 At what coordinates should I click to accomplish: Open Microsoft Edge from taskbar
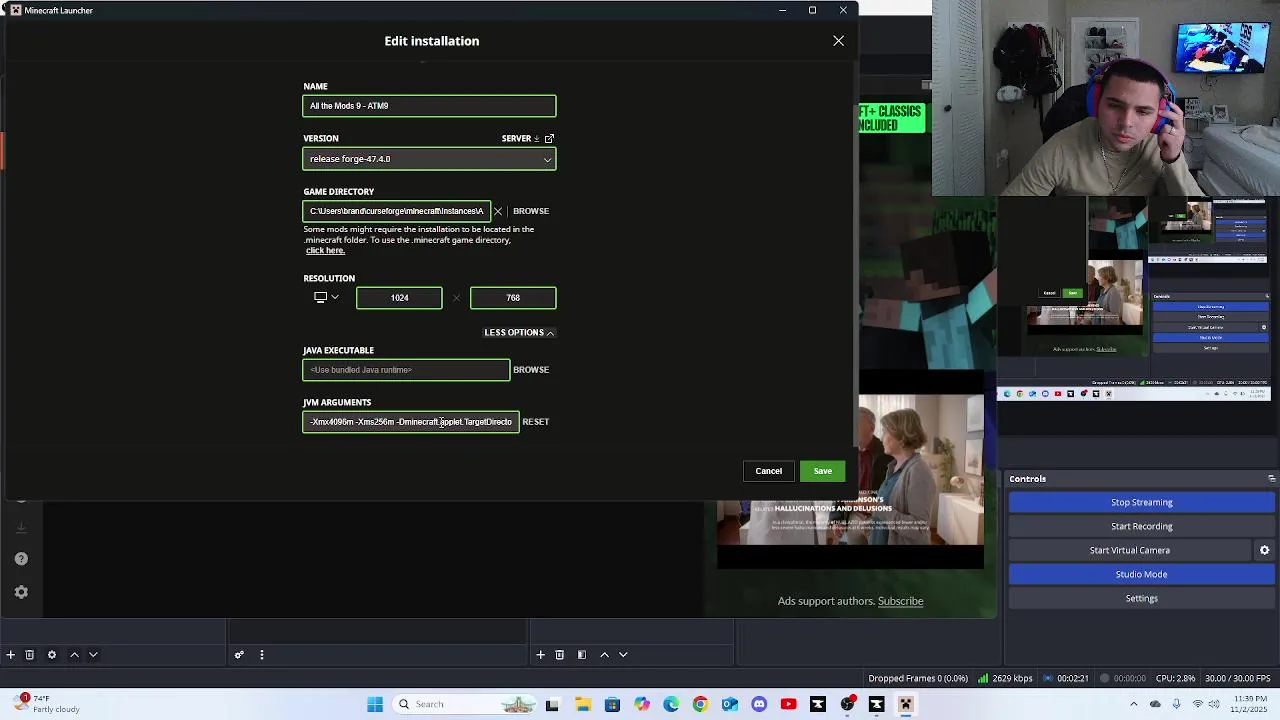[x=671, y=704]
